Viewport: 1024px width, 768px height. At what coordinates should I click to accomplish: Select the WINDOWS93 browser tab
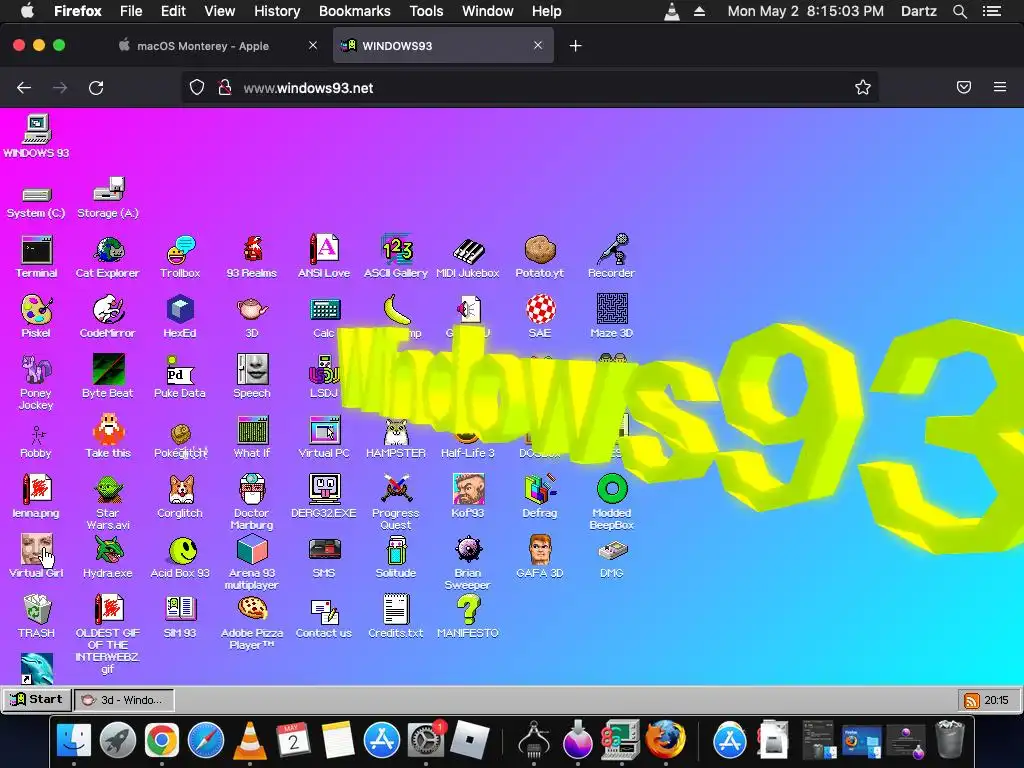tap(443, 46)
